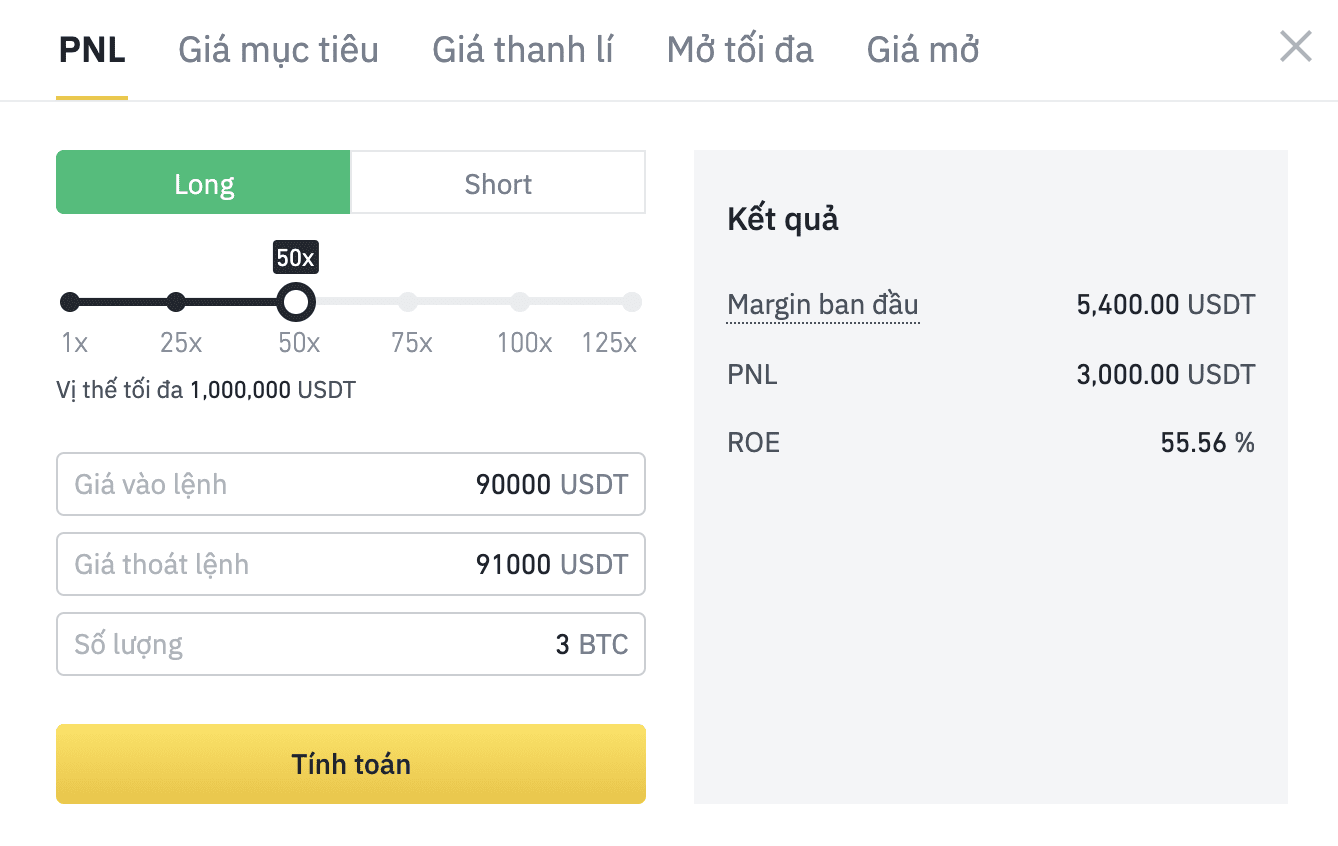Open the Giá thanh lí tab

coord(522,49)
